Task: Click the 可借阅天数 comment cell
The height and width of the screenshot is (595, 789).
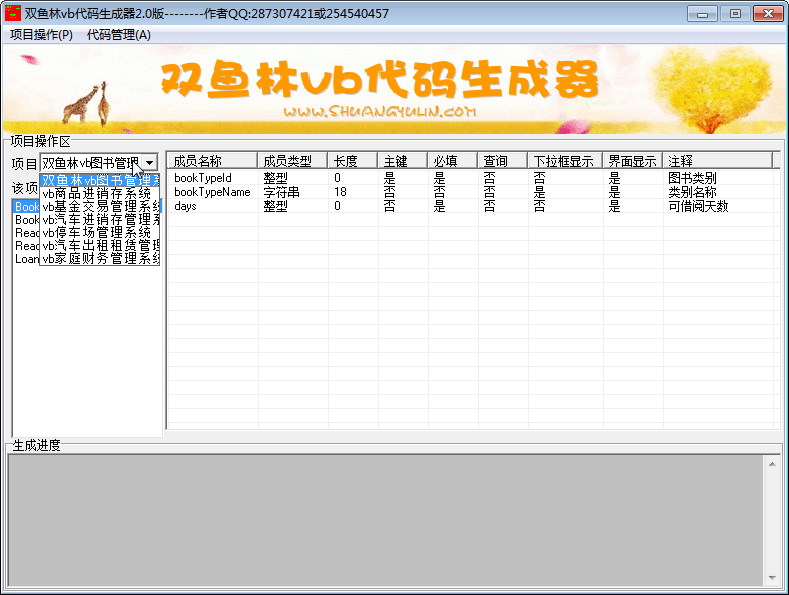Action: click(x=698, y=206)
